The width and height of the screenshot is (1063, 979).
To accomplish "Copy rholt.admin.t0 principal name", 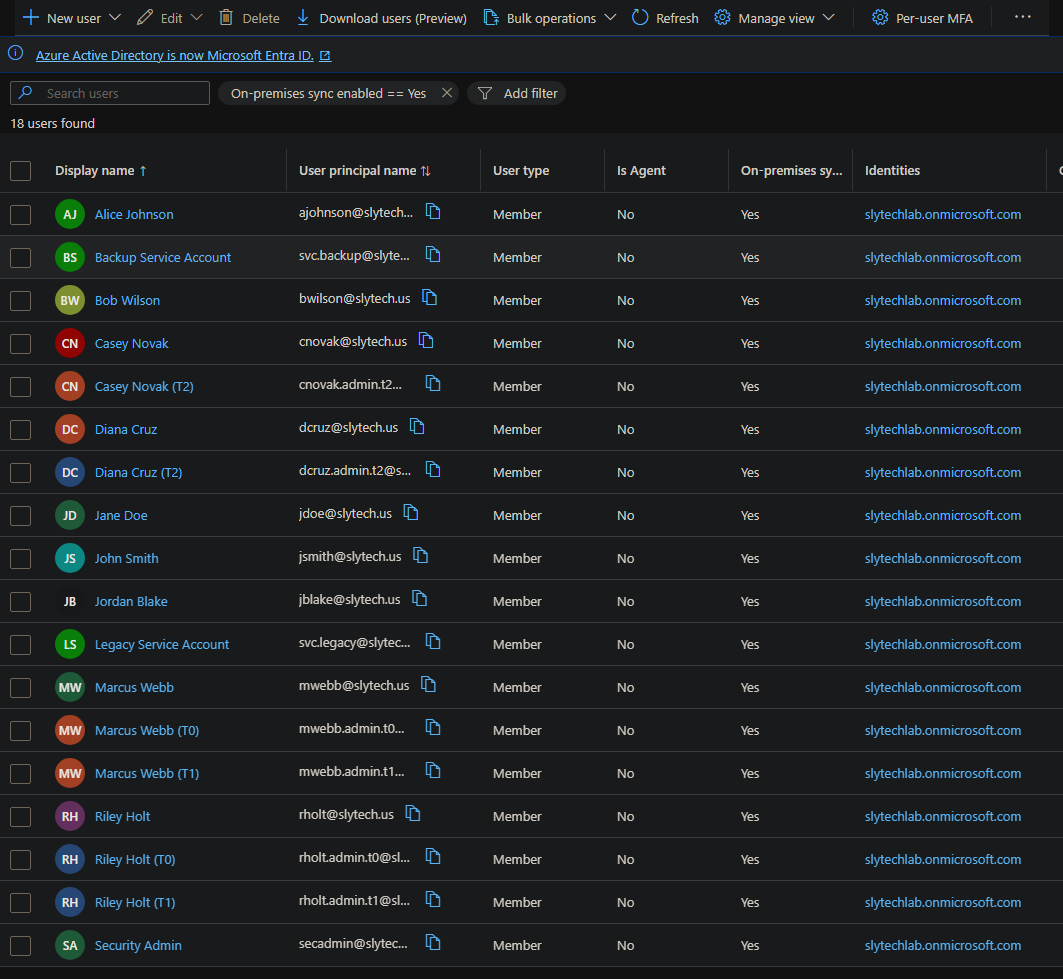I will tap(433, 856).
